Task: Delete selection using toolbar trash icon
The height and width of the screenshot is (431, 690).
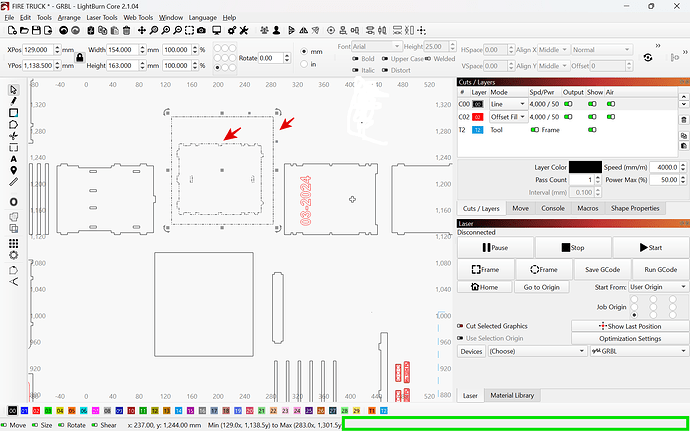Action: [x=126, y=30]
